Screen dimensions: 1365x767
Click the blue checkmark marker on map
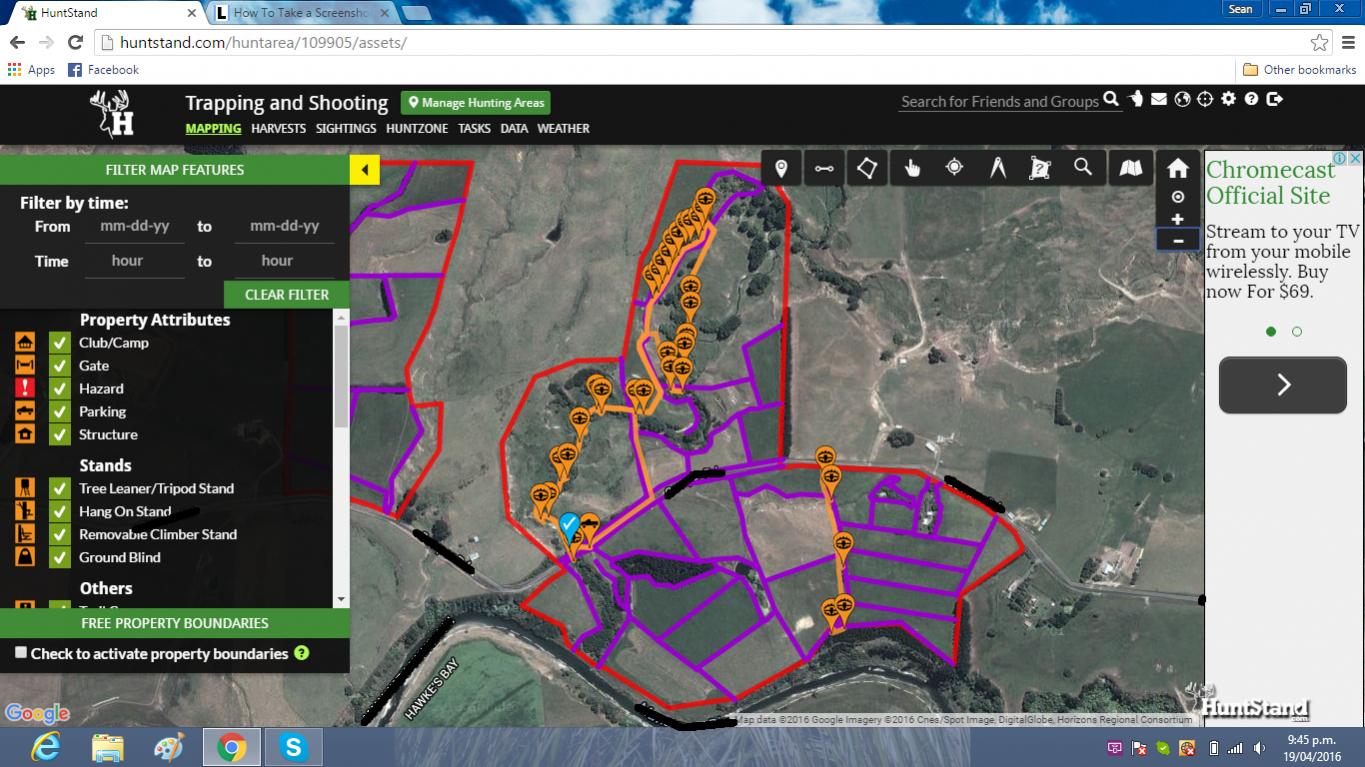[x=569, y=526]
